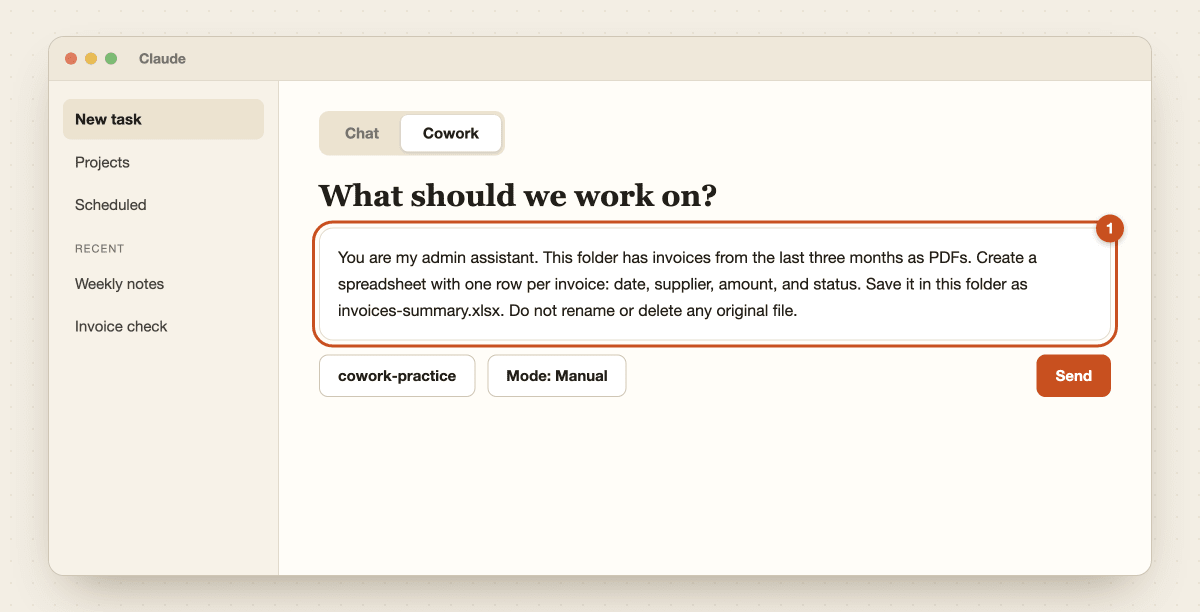Viewport: 1200px width, 612px height.
Task: Maximize window using the green dot
Action: tap(111, 59)
